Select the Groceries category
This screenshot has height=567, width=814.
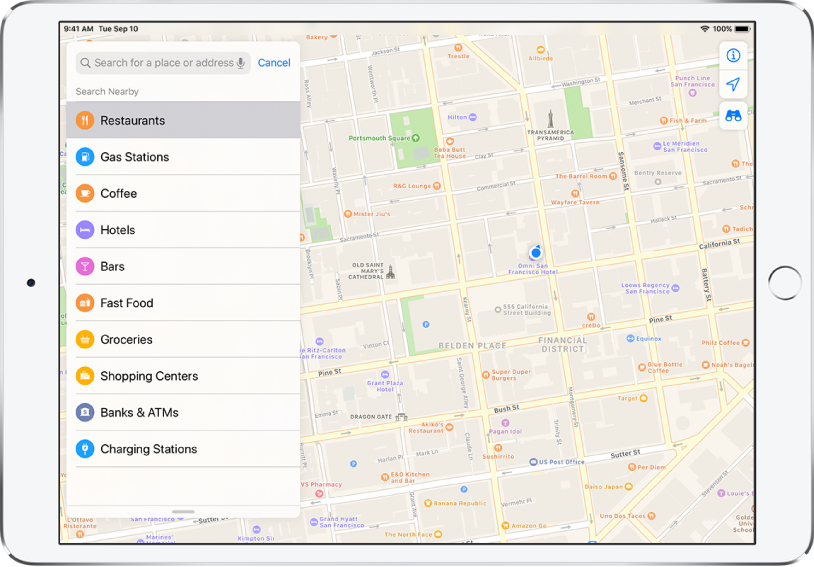click(x=126, y=340)
